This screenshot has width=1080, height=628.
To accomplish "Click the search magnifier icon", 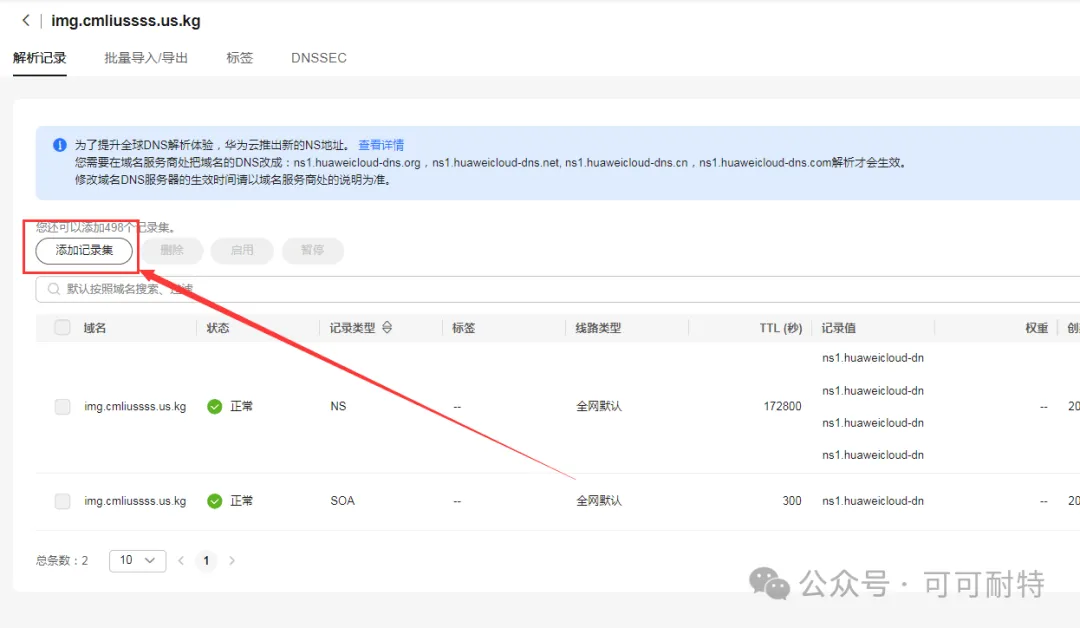I will click(x=54, y=289).
